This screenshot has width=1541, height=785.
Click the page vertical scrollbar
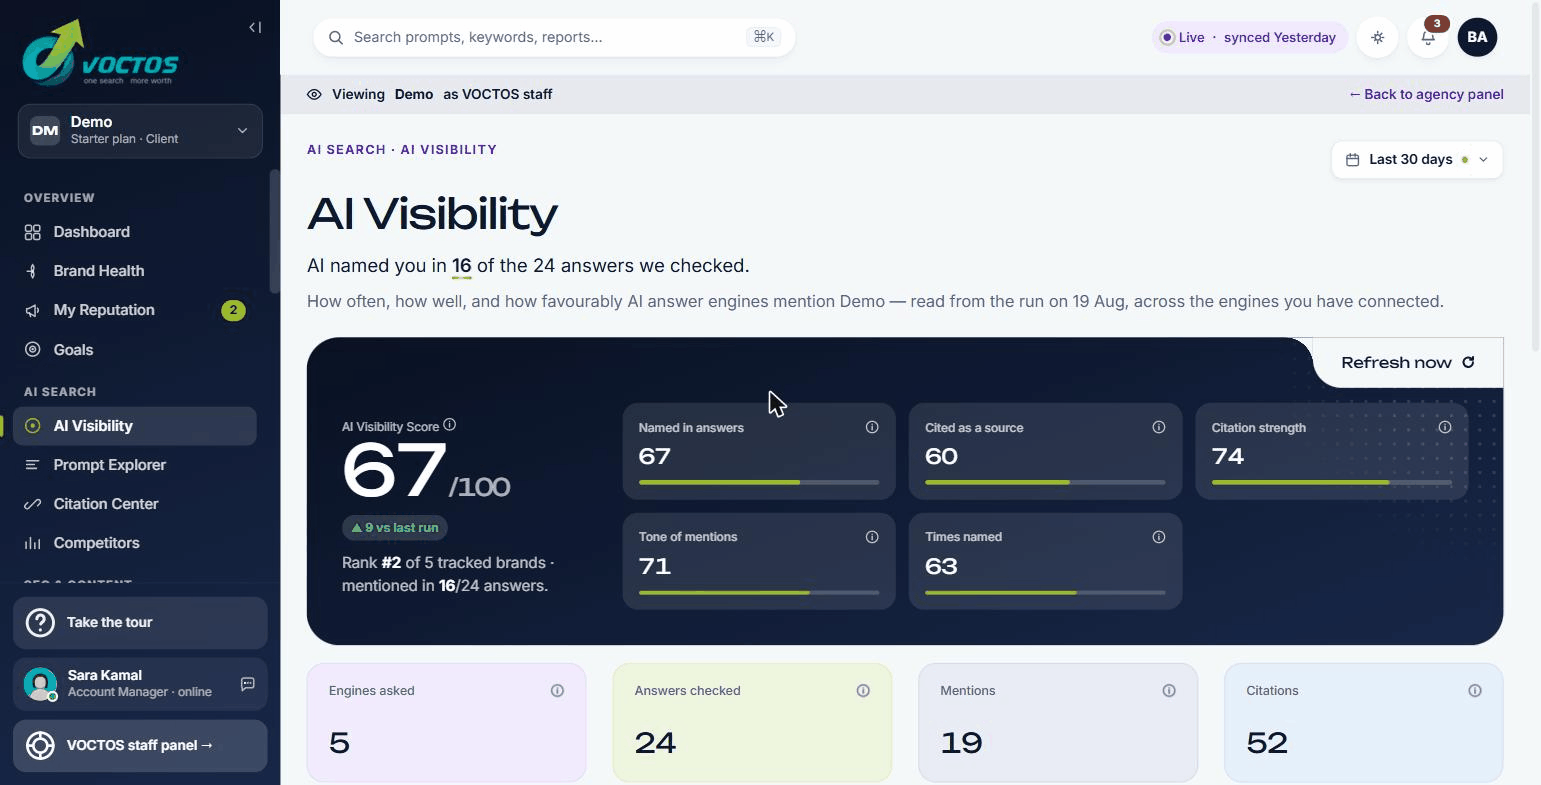click(1536, 175)
